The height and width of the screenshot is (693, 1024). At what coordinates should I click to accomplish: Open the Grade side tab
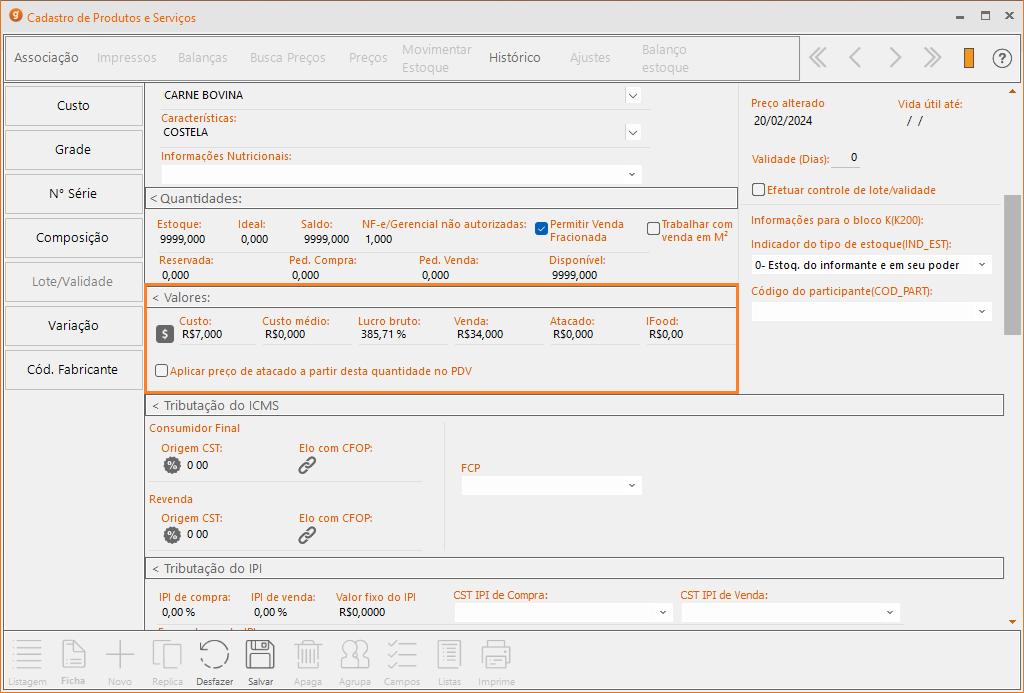point(74,150)
